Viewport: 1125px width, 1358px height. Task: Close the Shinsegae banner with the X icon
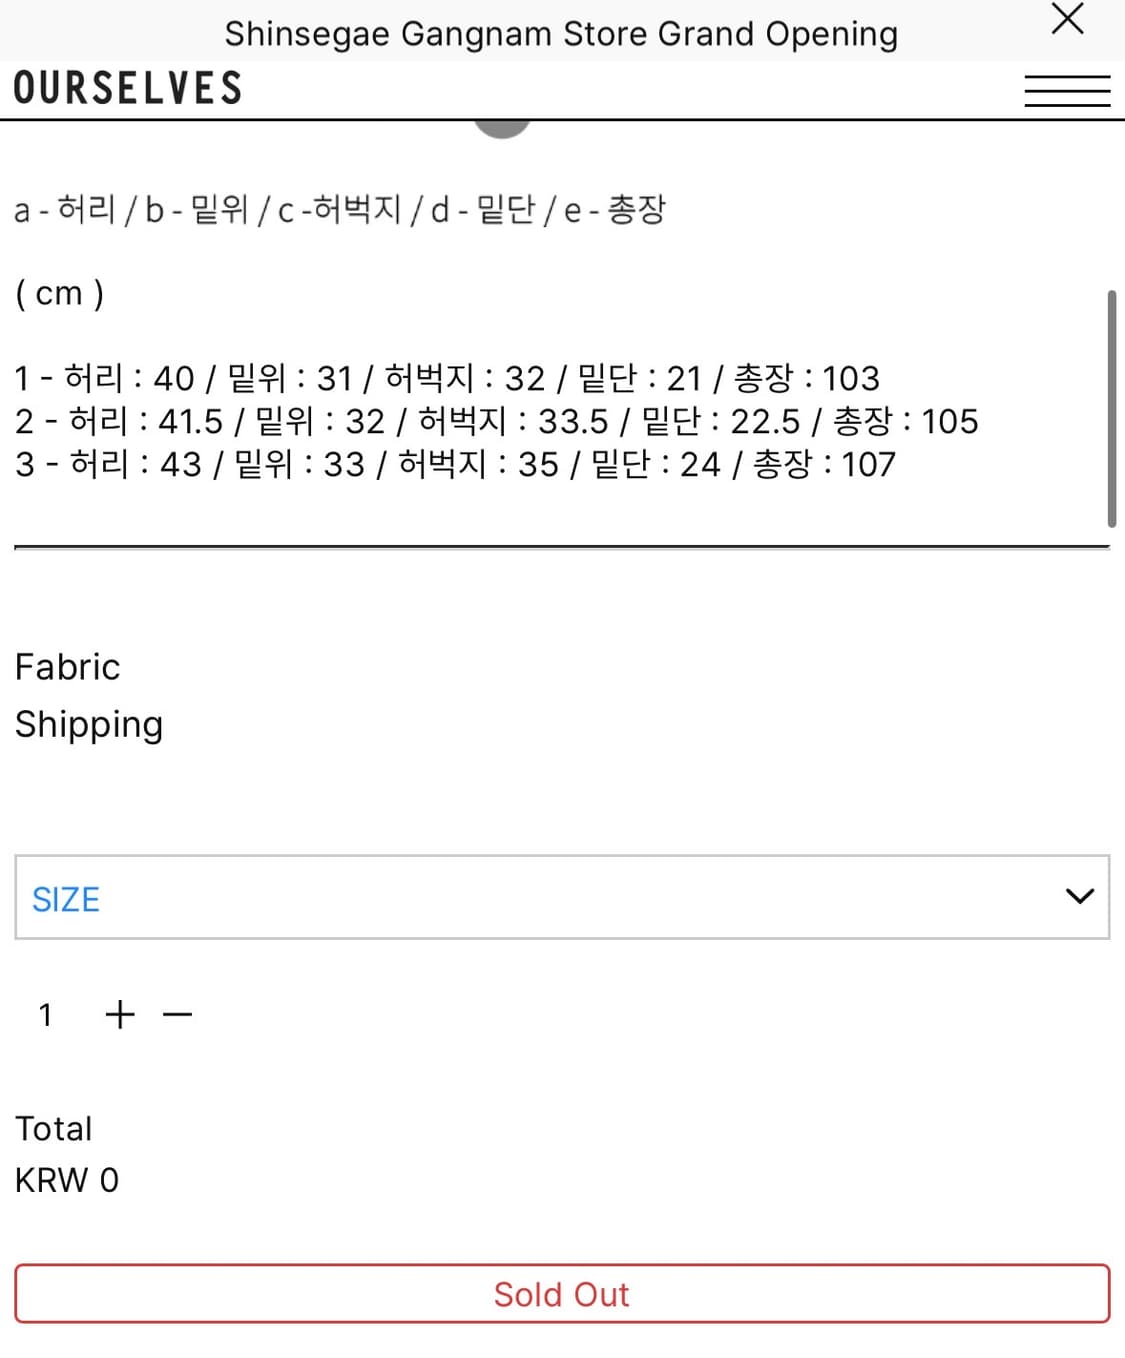[x=1066, y=20]
